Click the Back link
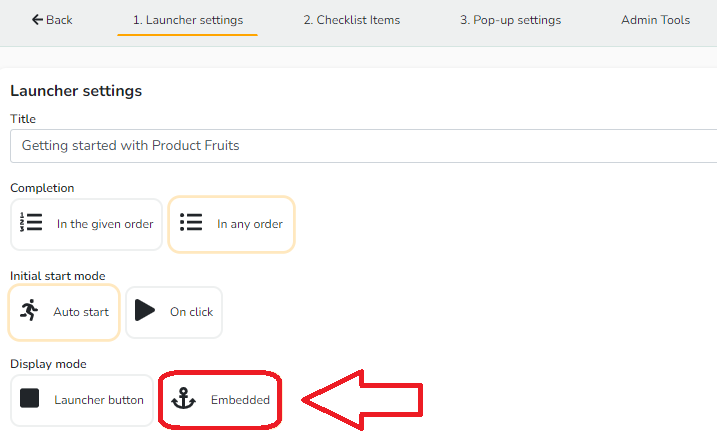 52,20
